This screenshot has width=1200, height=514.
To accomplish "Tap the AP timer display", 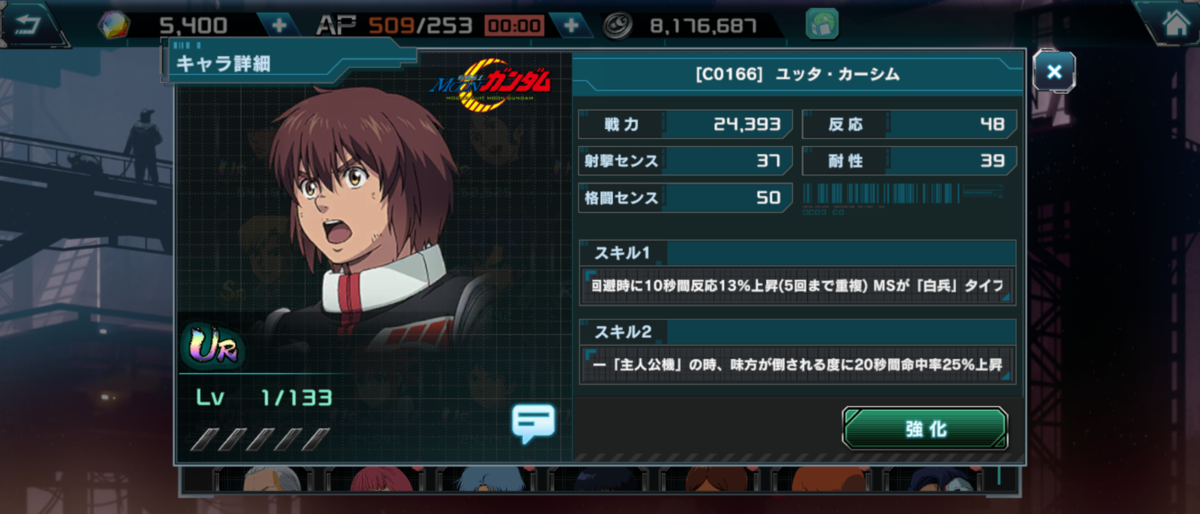I will pyautogui.click(x=515, y=26).
